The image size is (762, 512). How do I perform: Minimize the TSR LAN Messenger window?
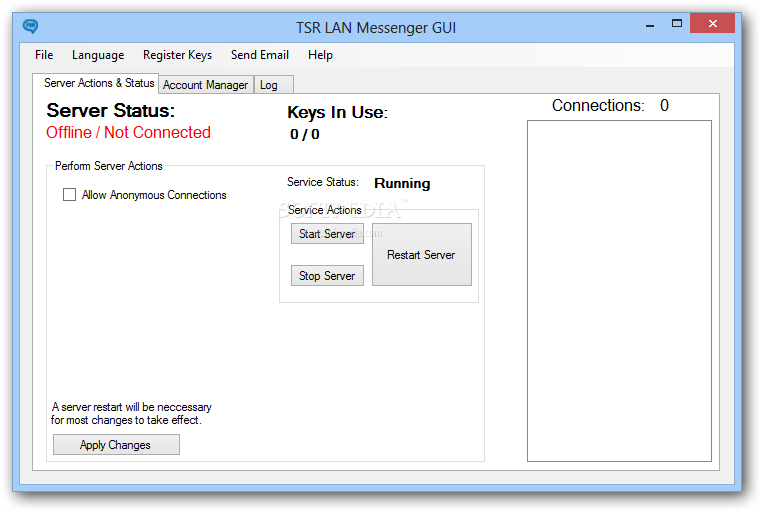[650, 24]
